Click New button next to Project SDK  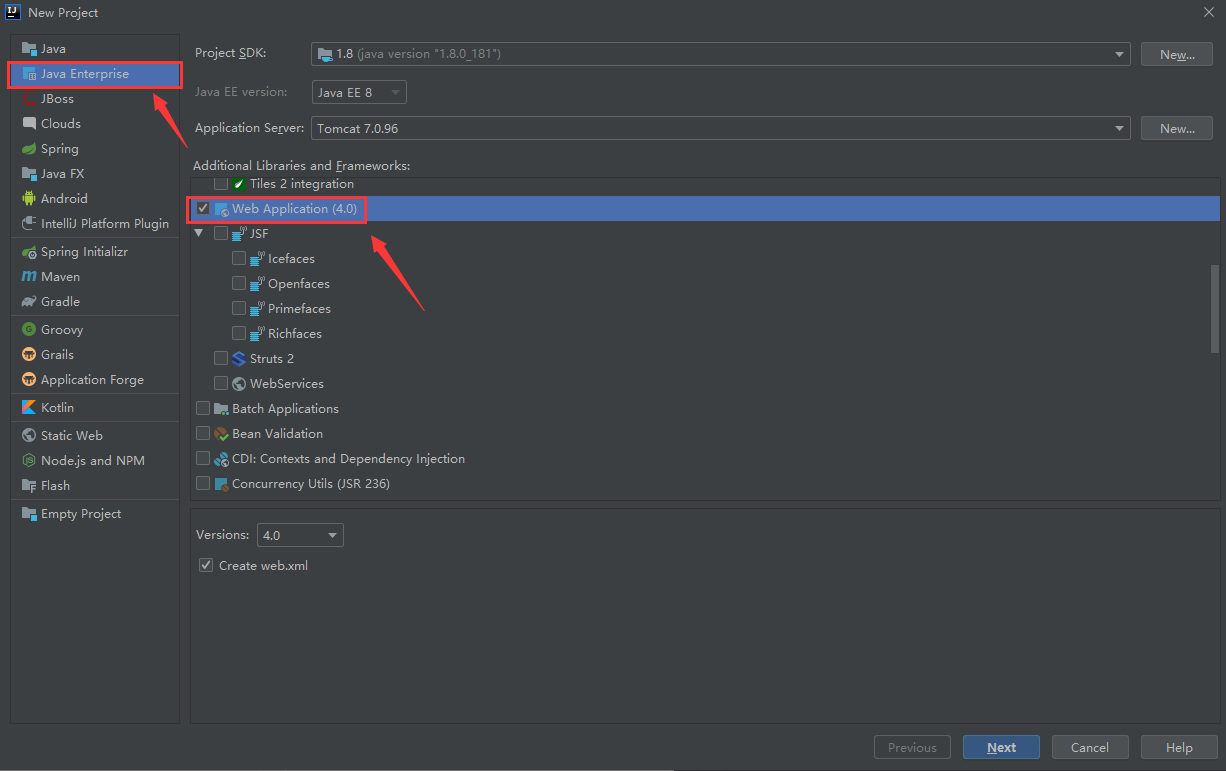pos(1177,54)
